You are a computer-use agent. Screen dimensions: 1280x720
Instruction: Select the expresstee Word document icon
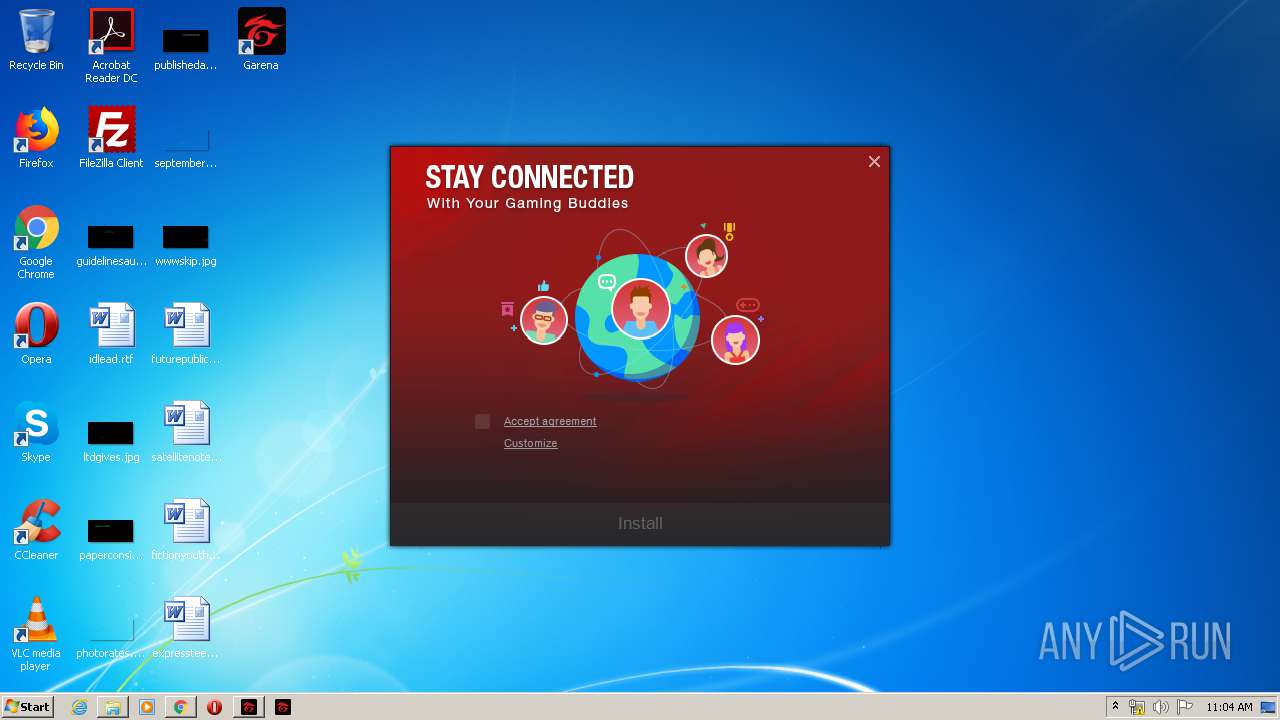click(186, 628)
